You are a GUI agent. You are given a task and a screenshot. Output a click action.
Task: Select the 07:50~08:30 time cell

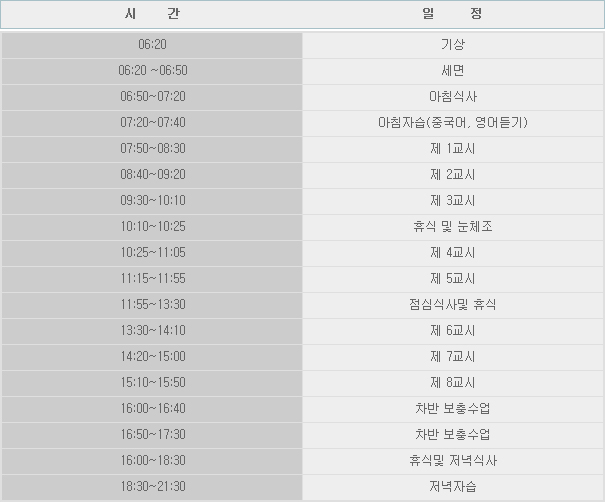[152, 149]
